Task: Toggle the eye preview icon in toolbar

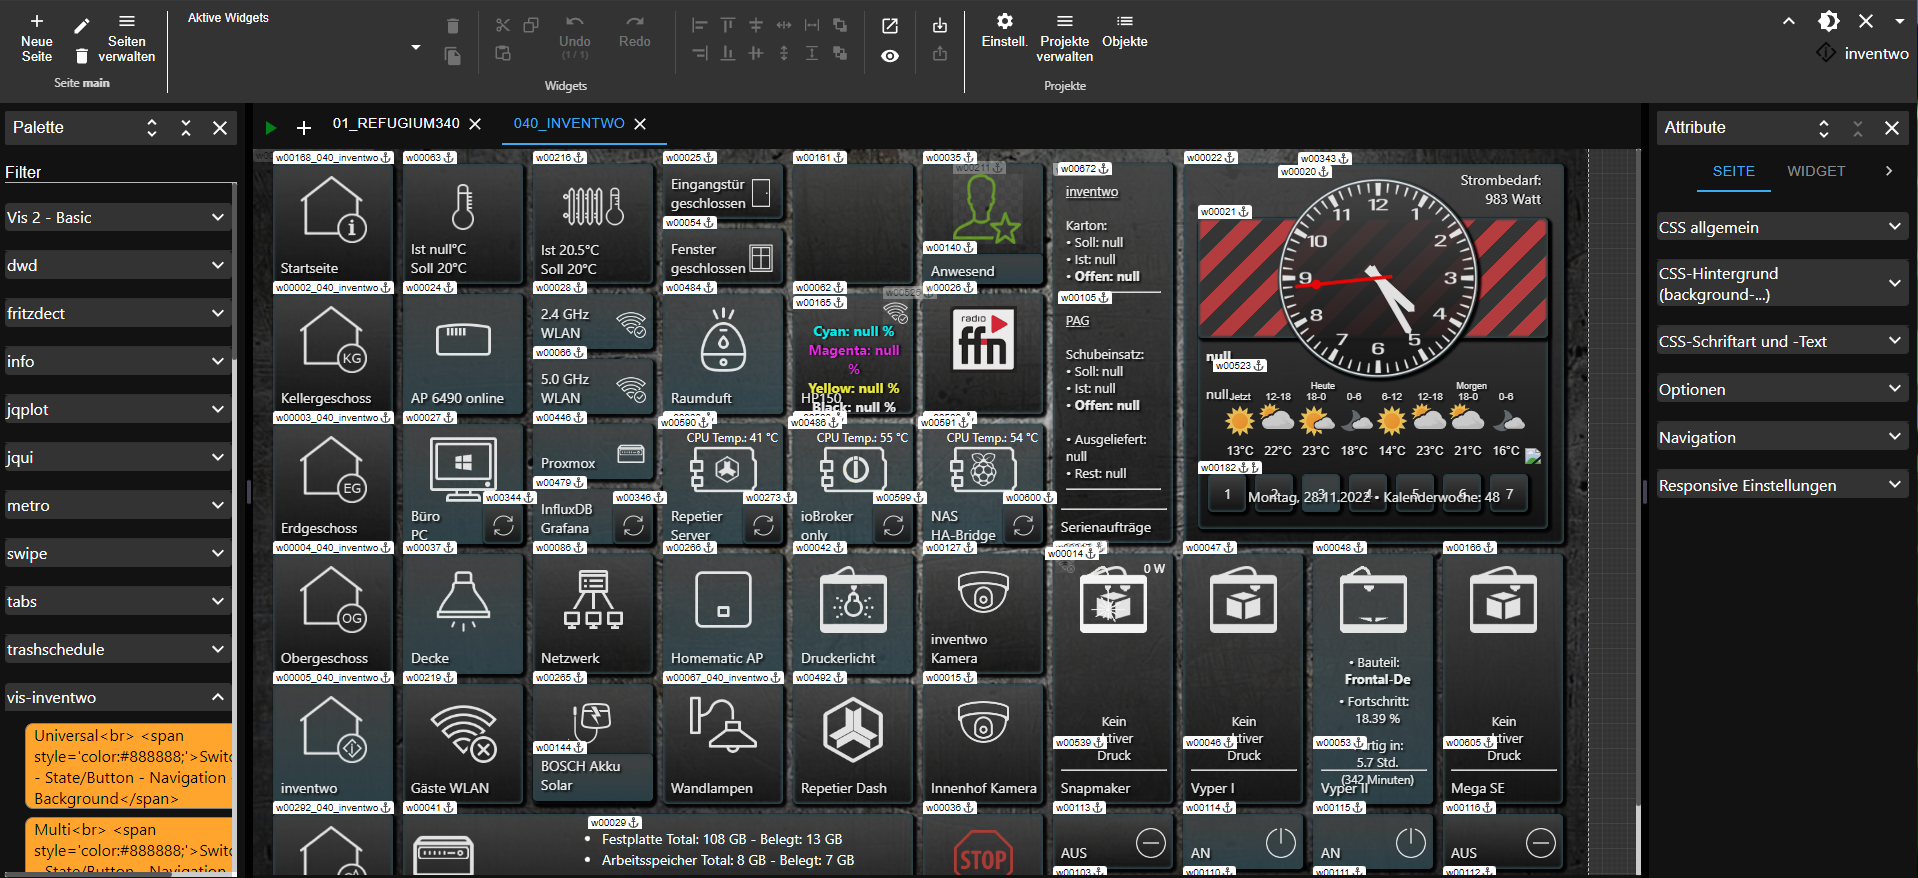Action: 889,56
